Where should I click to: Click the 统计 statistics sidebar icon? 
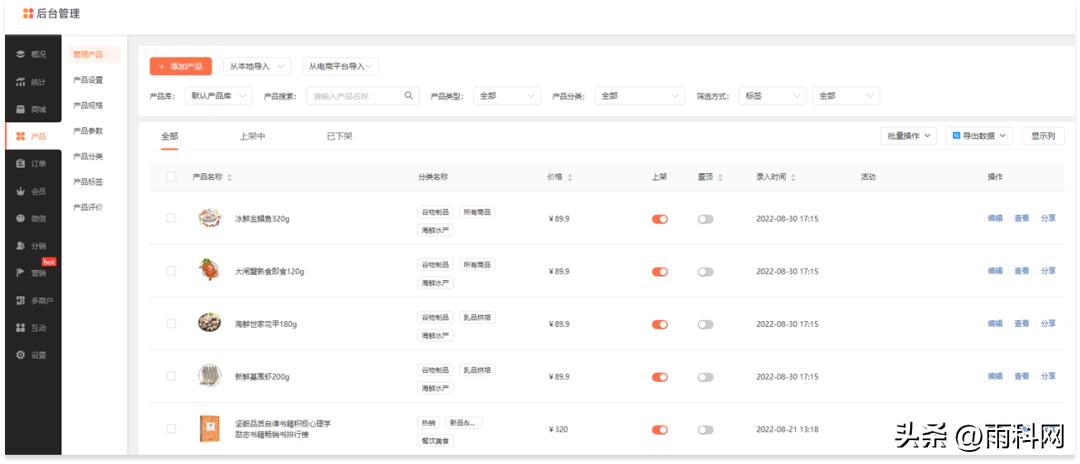coord(20,82)
